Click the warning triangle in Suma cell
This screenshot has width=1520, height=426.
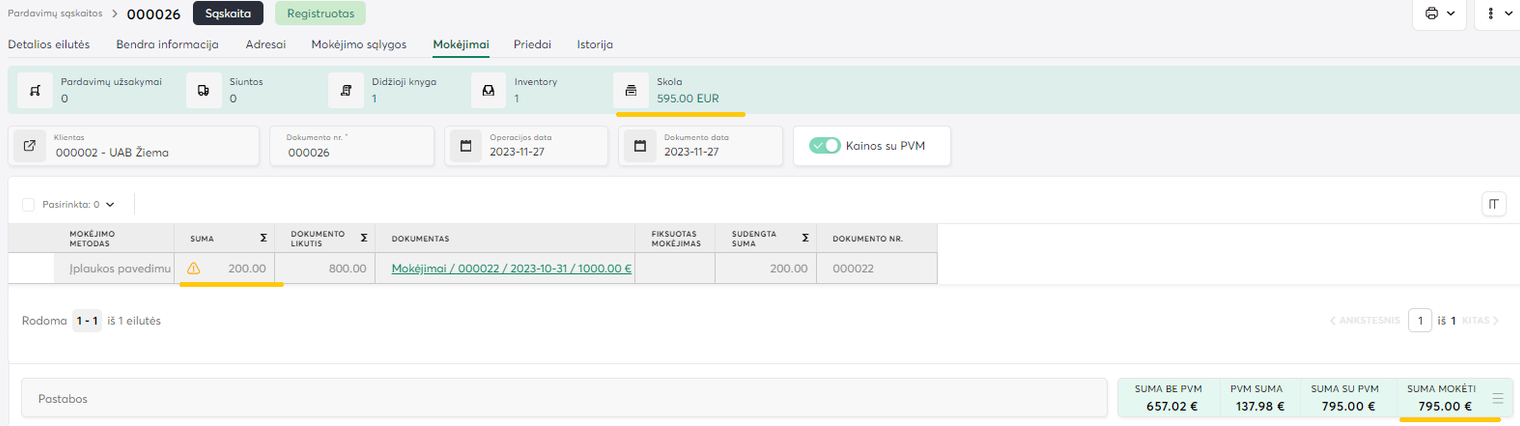click(x=194, y=268)
